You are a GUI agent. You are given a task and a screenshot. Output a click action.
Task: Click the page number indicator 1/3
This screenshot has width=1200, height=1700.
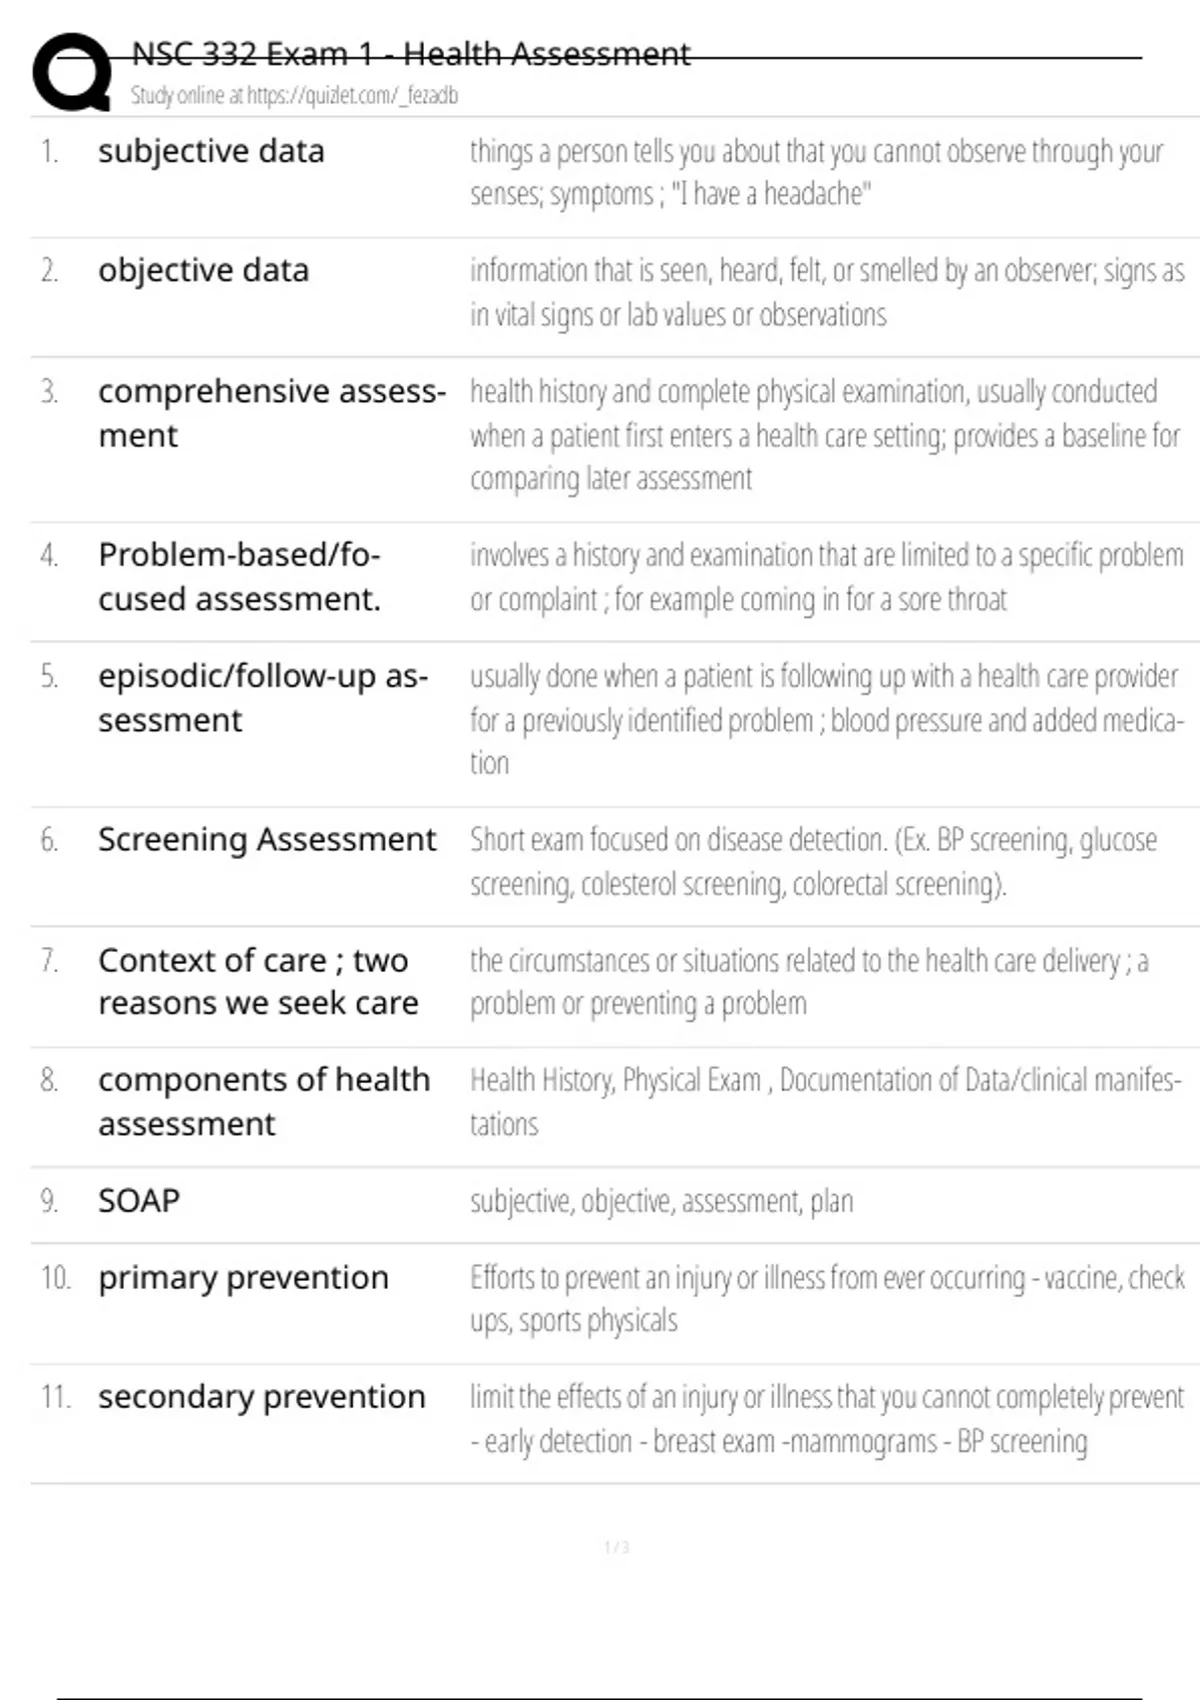pyautogui.click(x=616, y=1548)
